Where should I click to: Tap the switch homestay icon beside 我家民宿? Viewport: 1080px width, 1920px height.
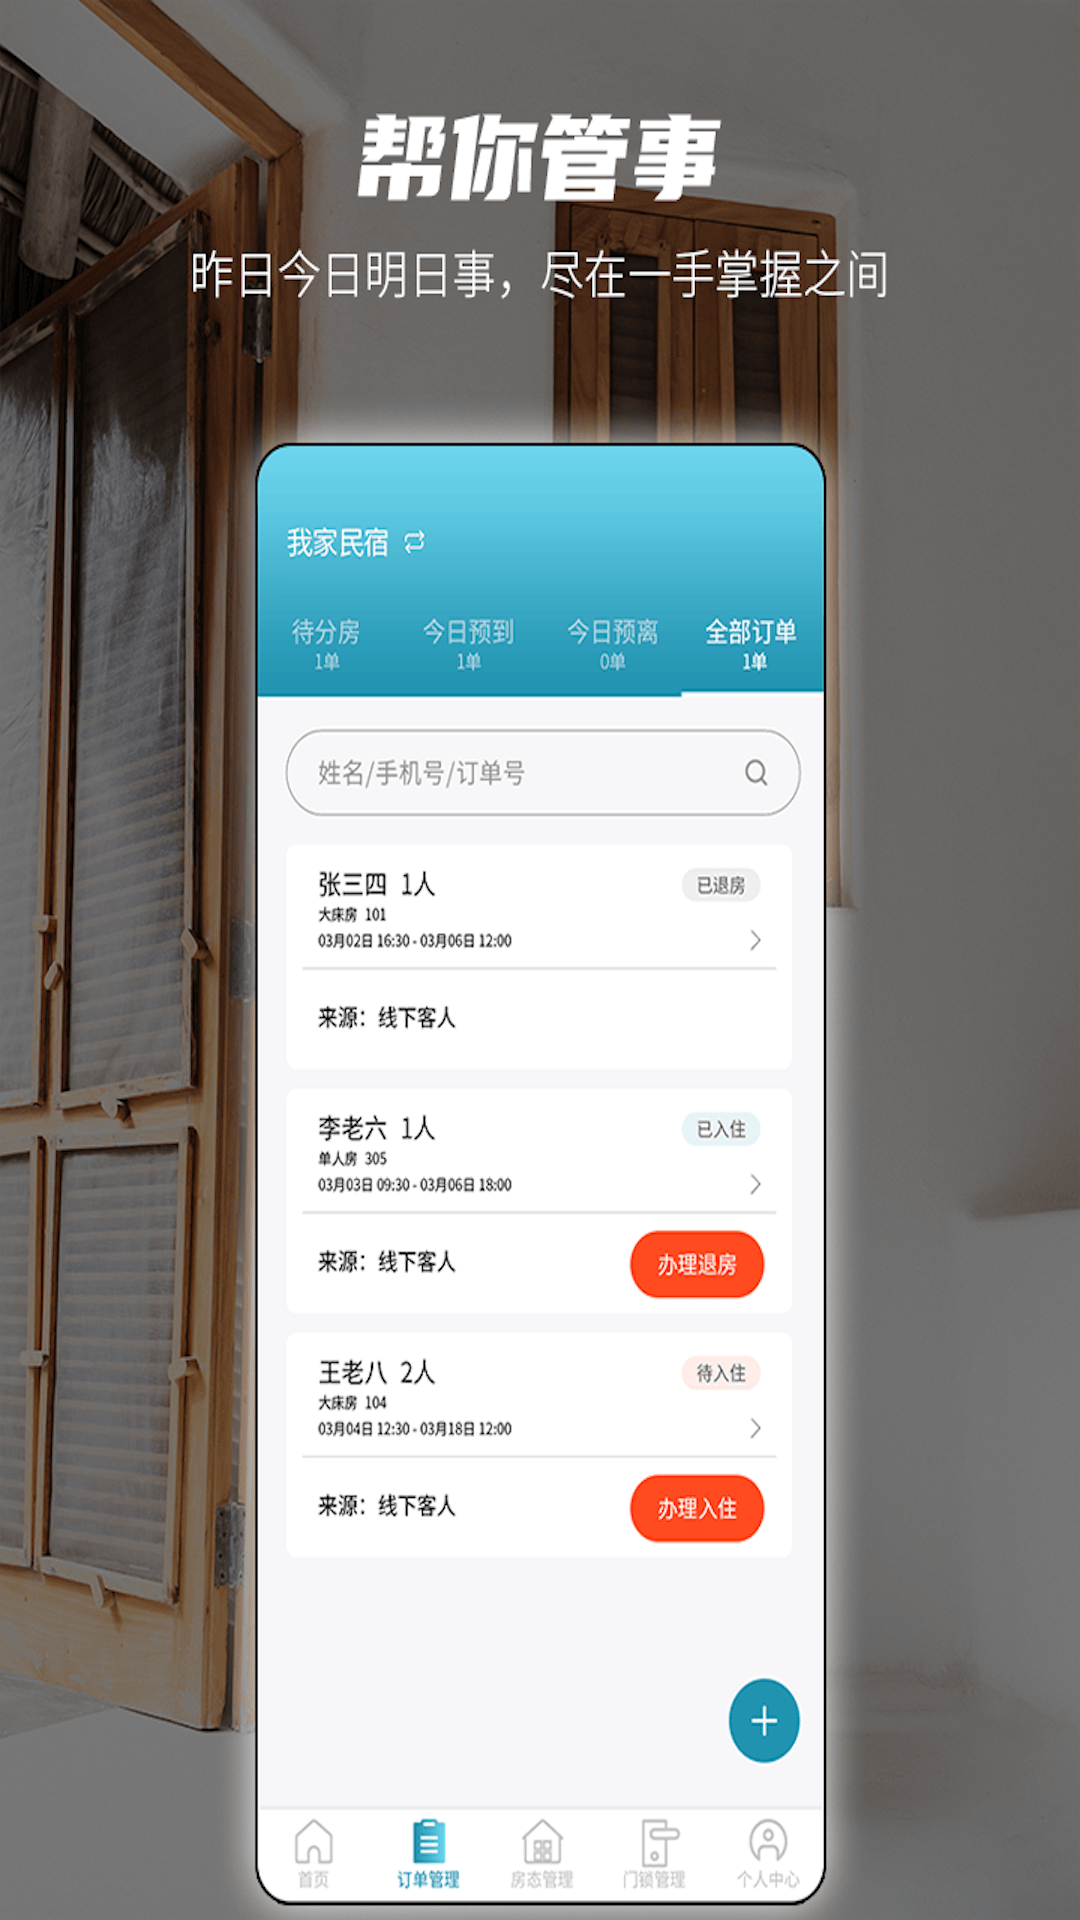414,542
